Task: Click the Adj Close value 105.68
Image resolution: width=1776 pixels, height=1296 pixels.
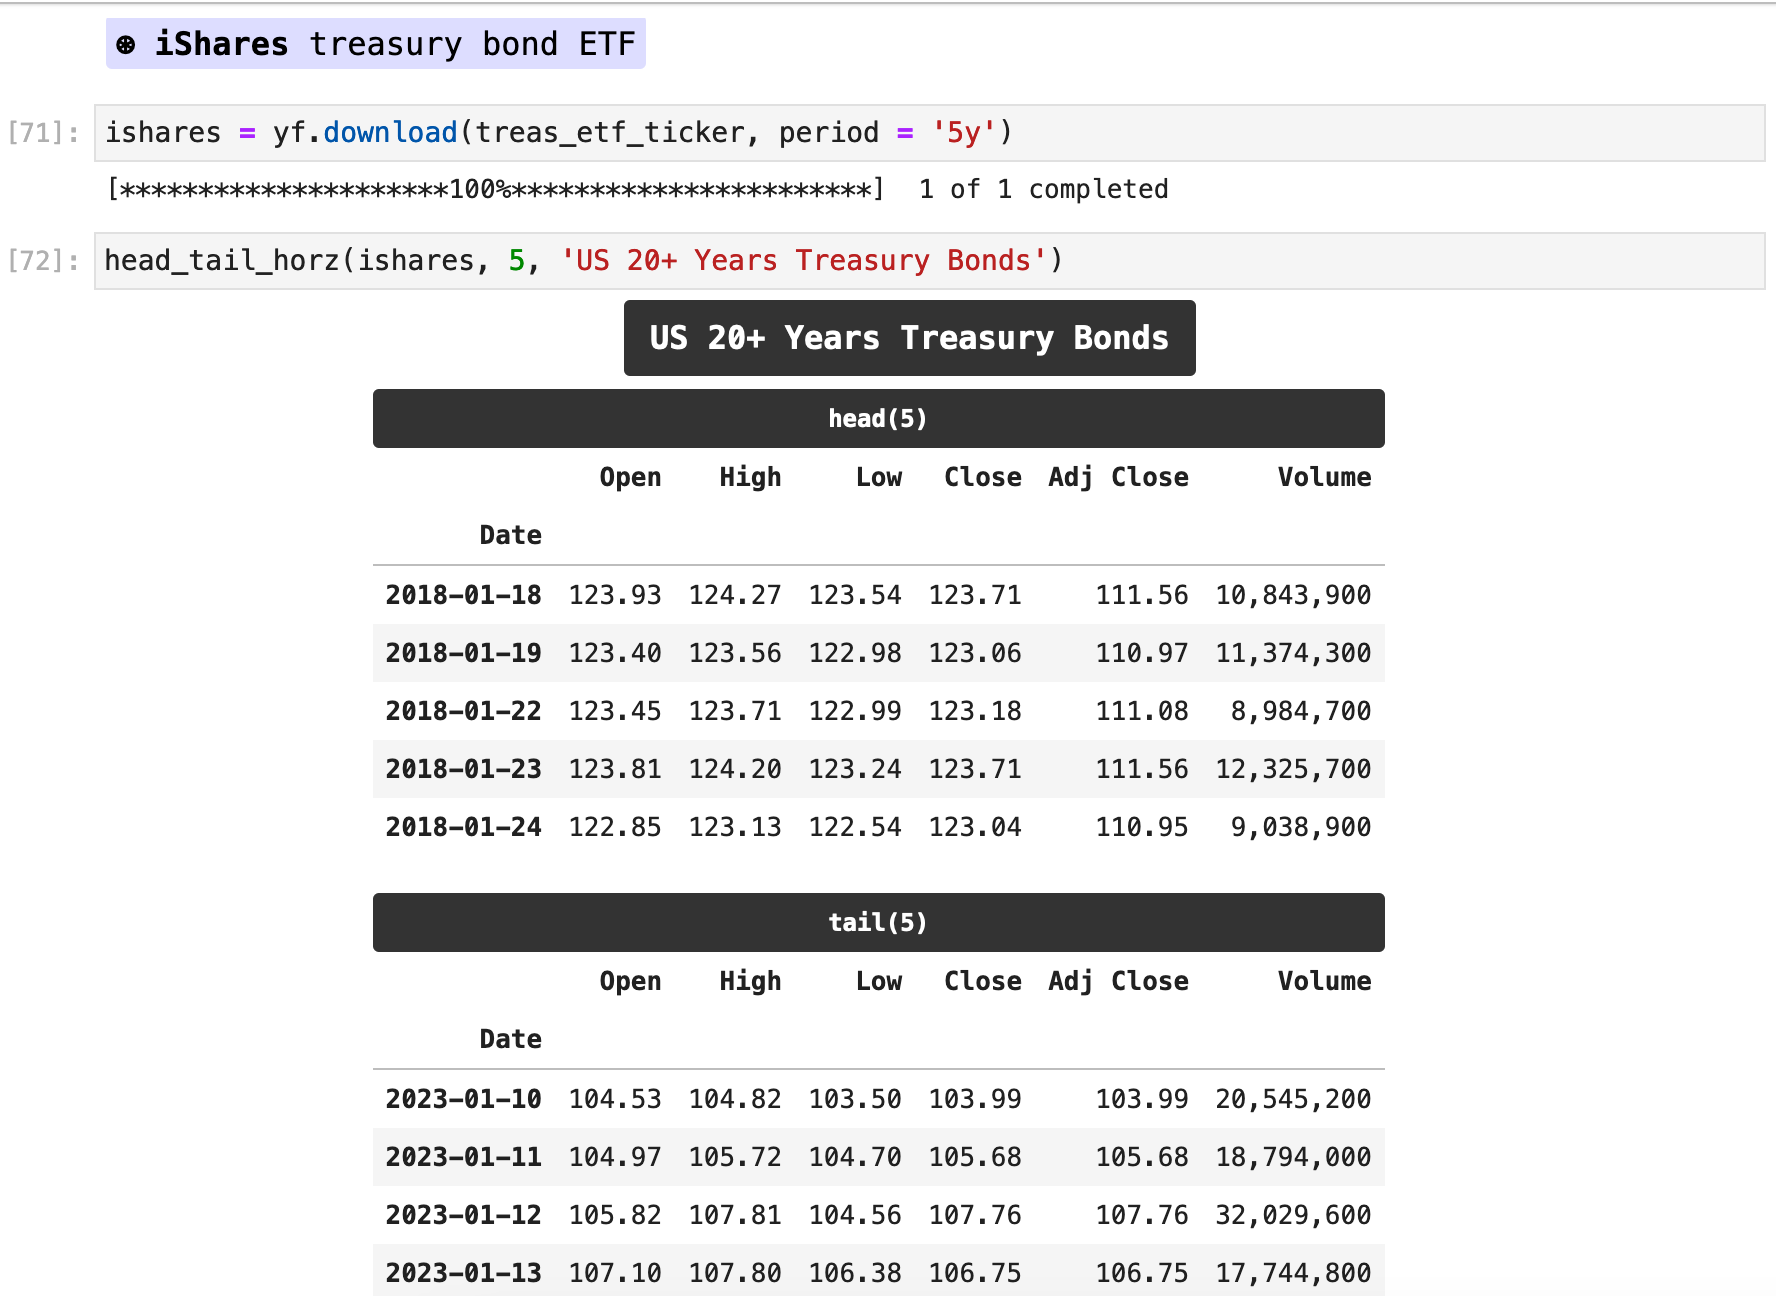Action: [1142, 1158]
